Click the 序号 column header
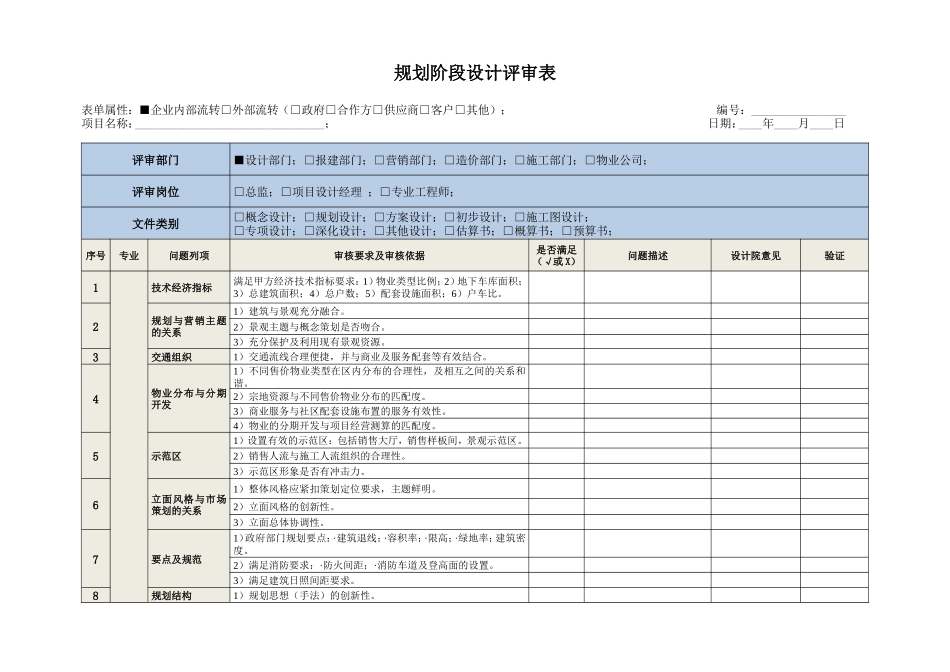Viewport: 950px width, 672px height. [x=96, y=256]
